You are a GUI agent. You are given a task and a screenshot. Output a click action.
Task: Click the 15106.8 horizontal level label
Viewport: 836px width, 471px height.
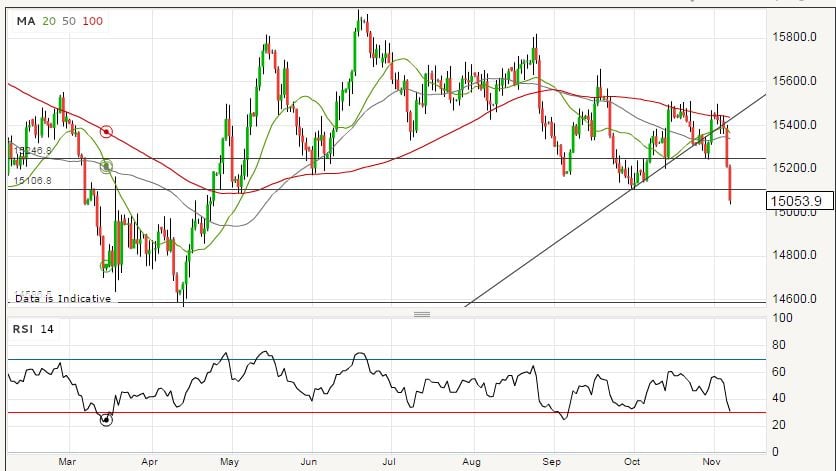click(x=31, y=182)
